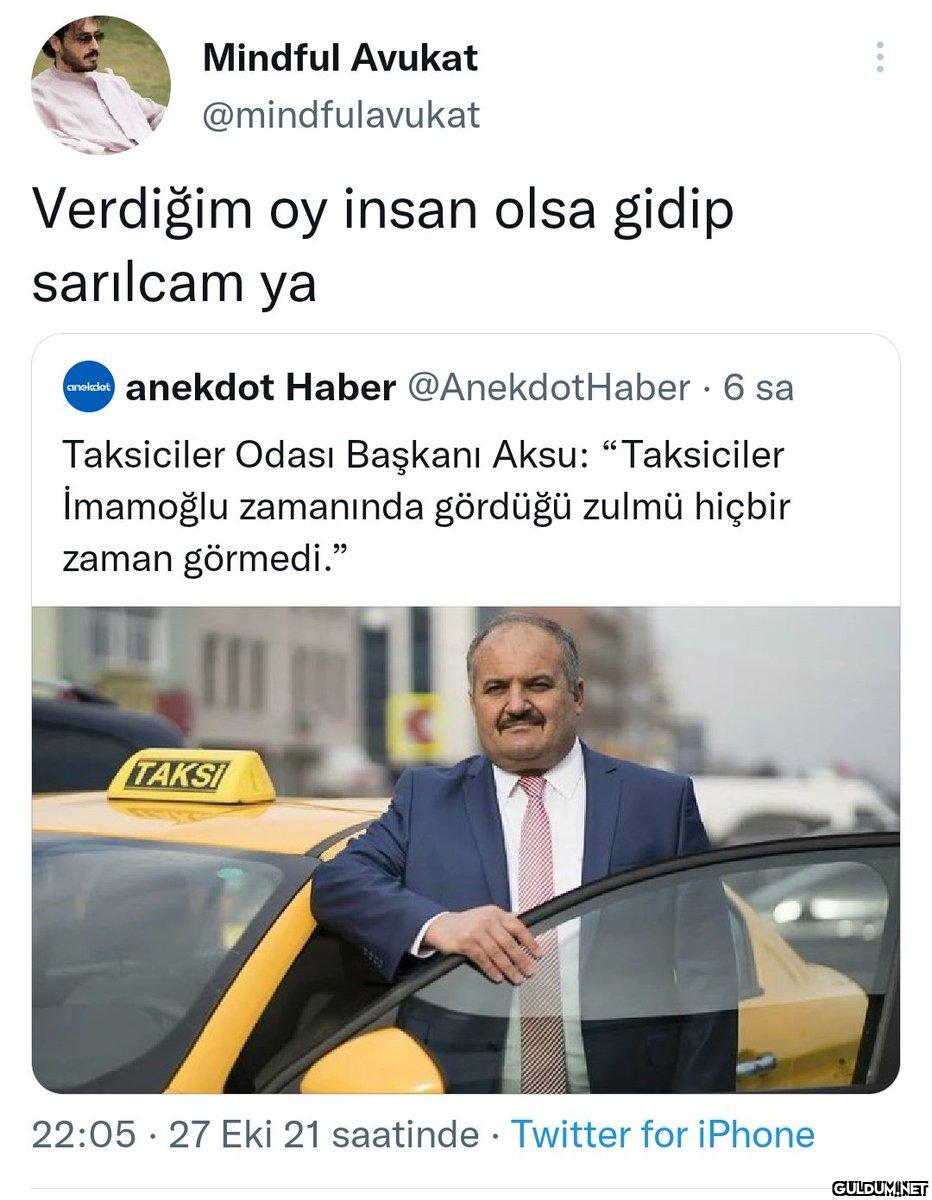Image resolution: width=932 pixels, height=1200 pixels.
Task: Click the @AnekdotHaber handle
Action: pos(547,387)
